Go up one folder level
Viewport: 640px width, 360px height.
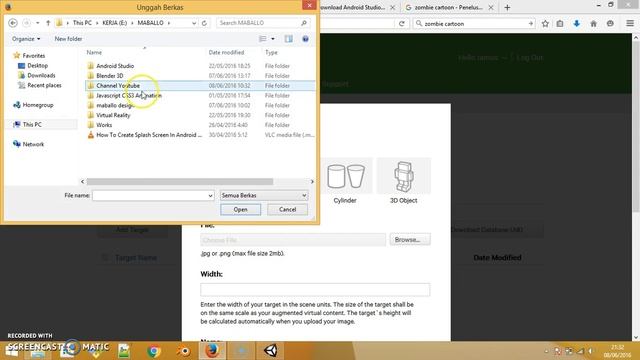(48, 23)
